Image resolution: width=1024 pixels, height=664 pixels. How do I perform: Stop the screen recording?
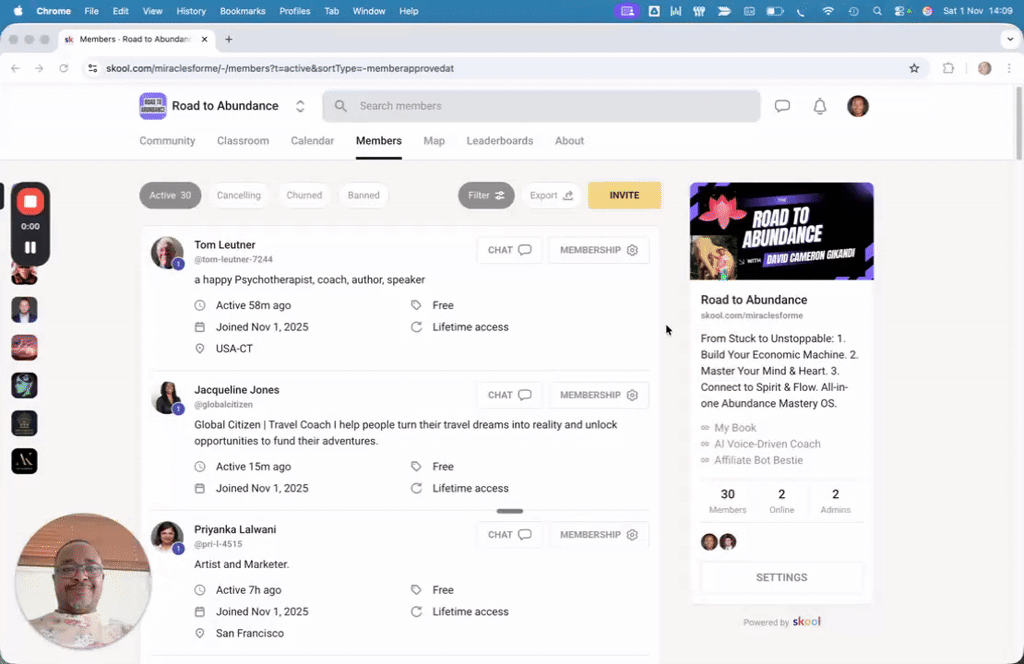(30, 202)
